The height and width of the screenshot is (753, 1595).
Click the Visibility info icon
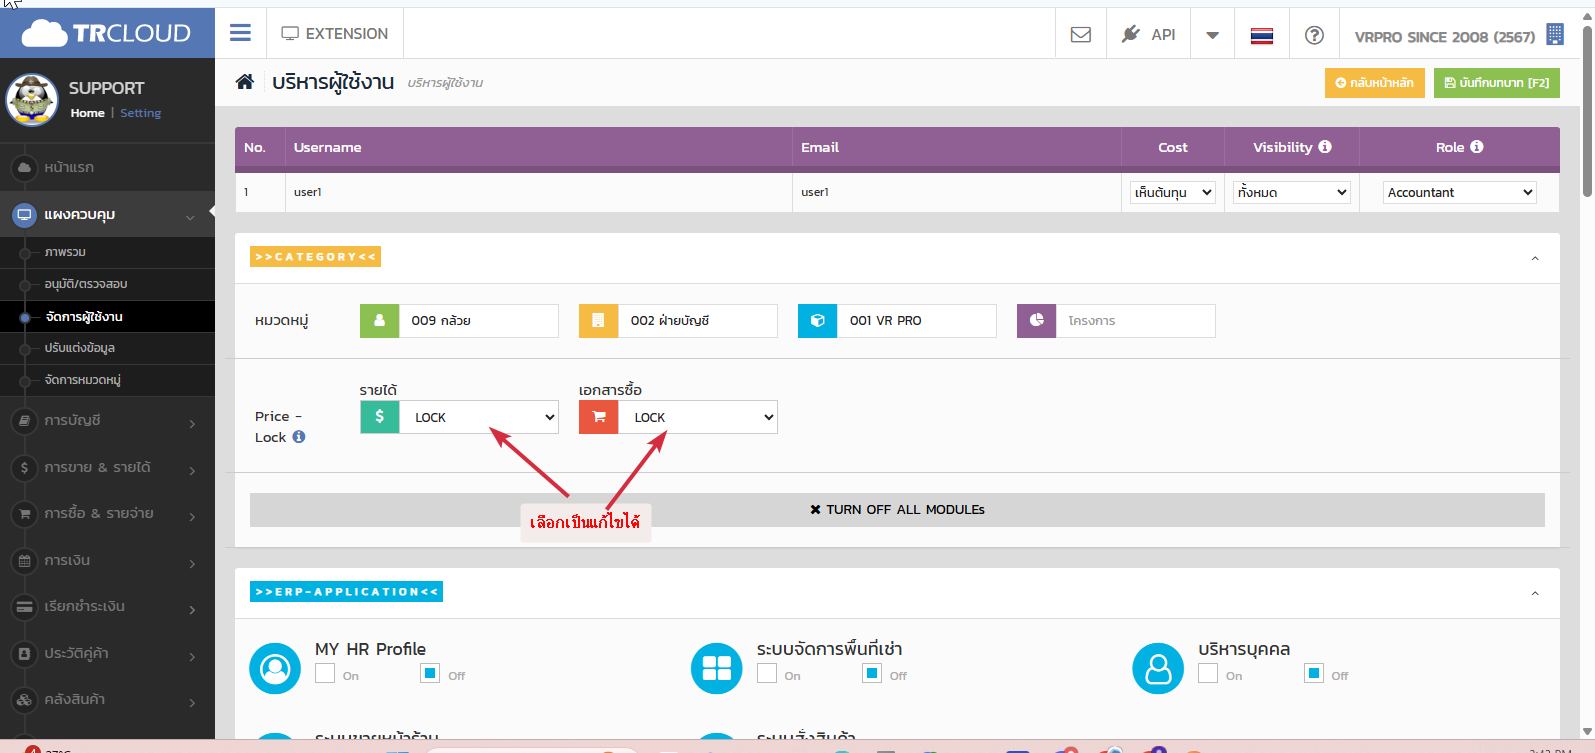pos(1325,147)
